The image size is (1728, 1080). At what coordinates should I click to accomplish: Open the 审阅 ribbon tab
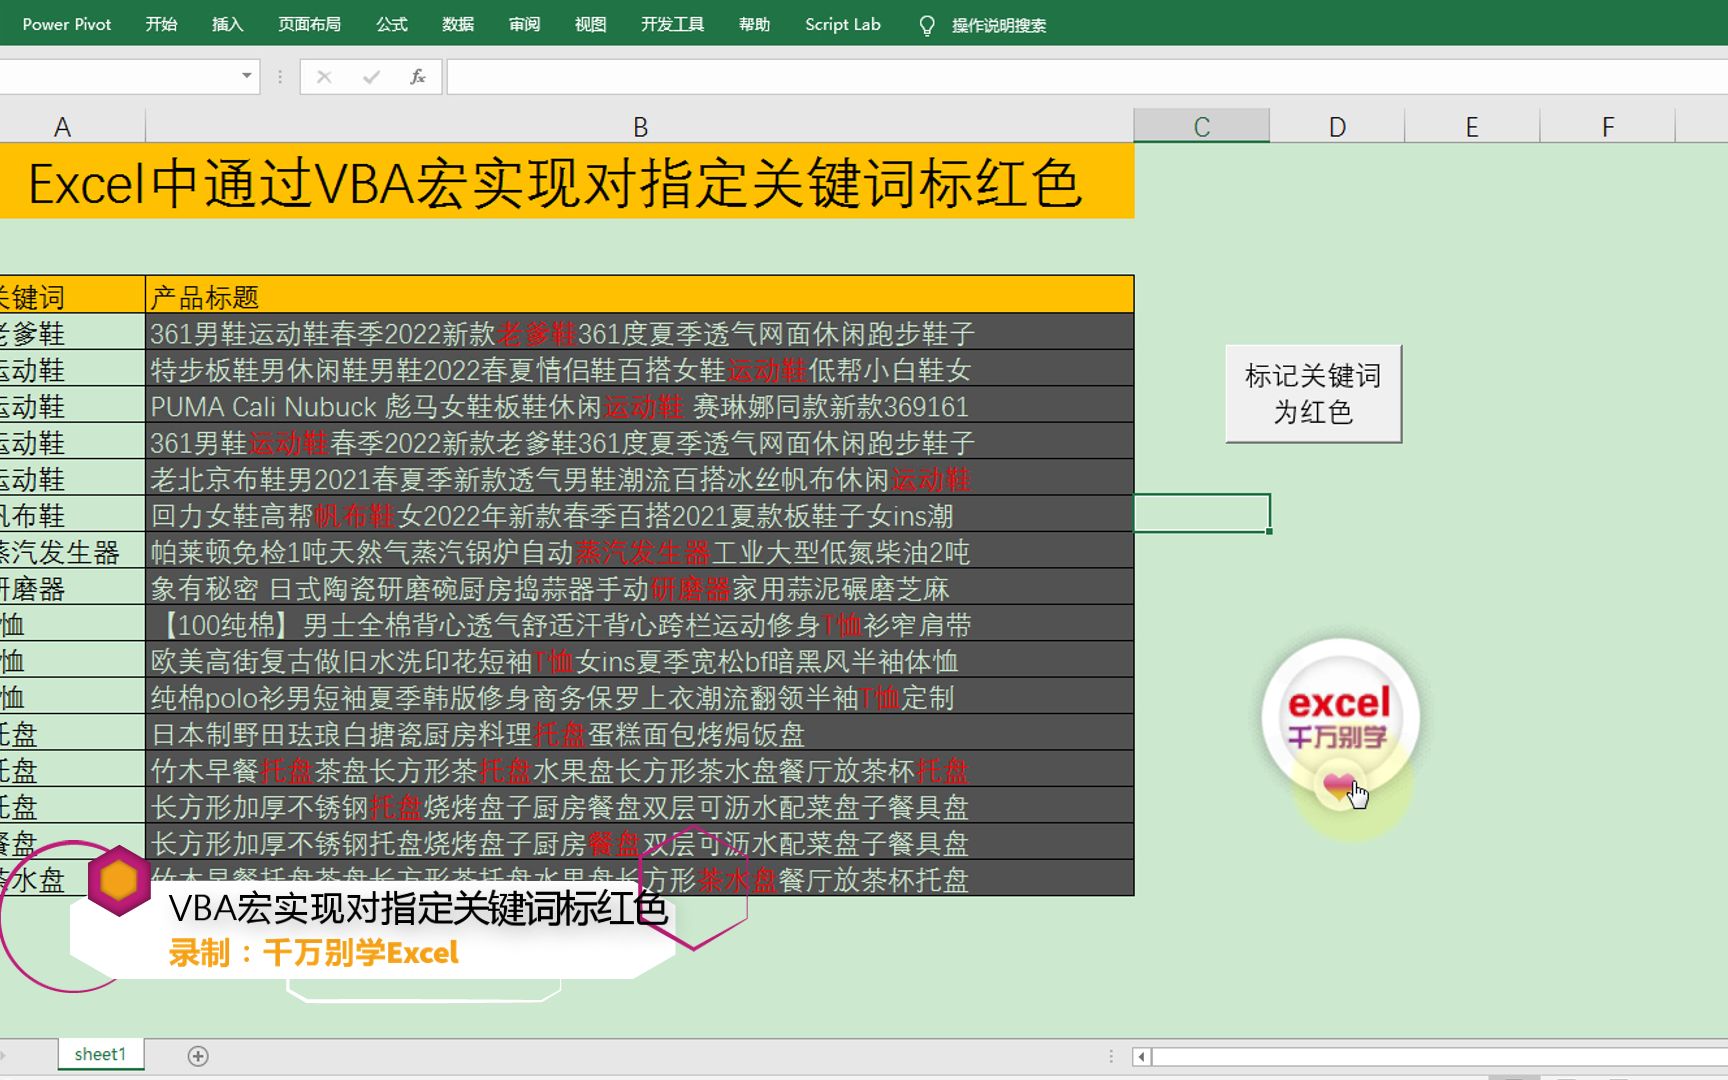click(x=524, y=24)
